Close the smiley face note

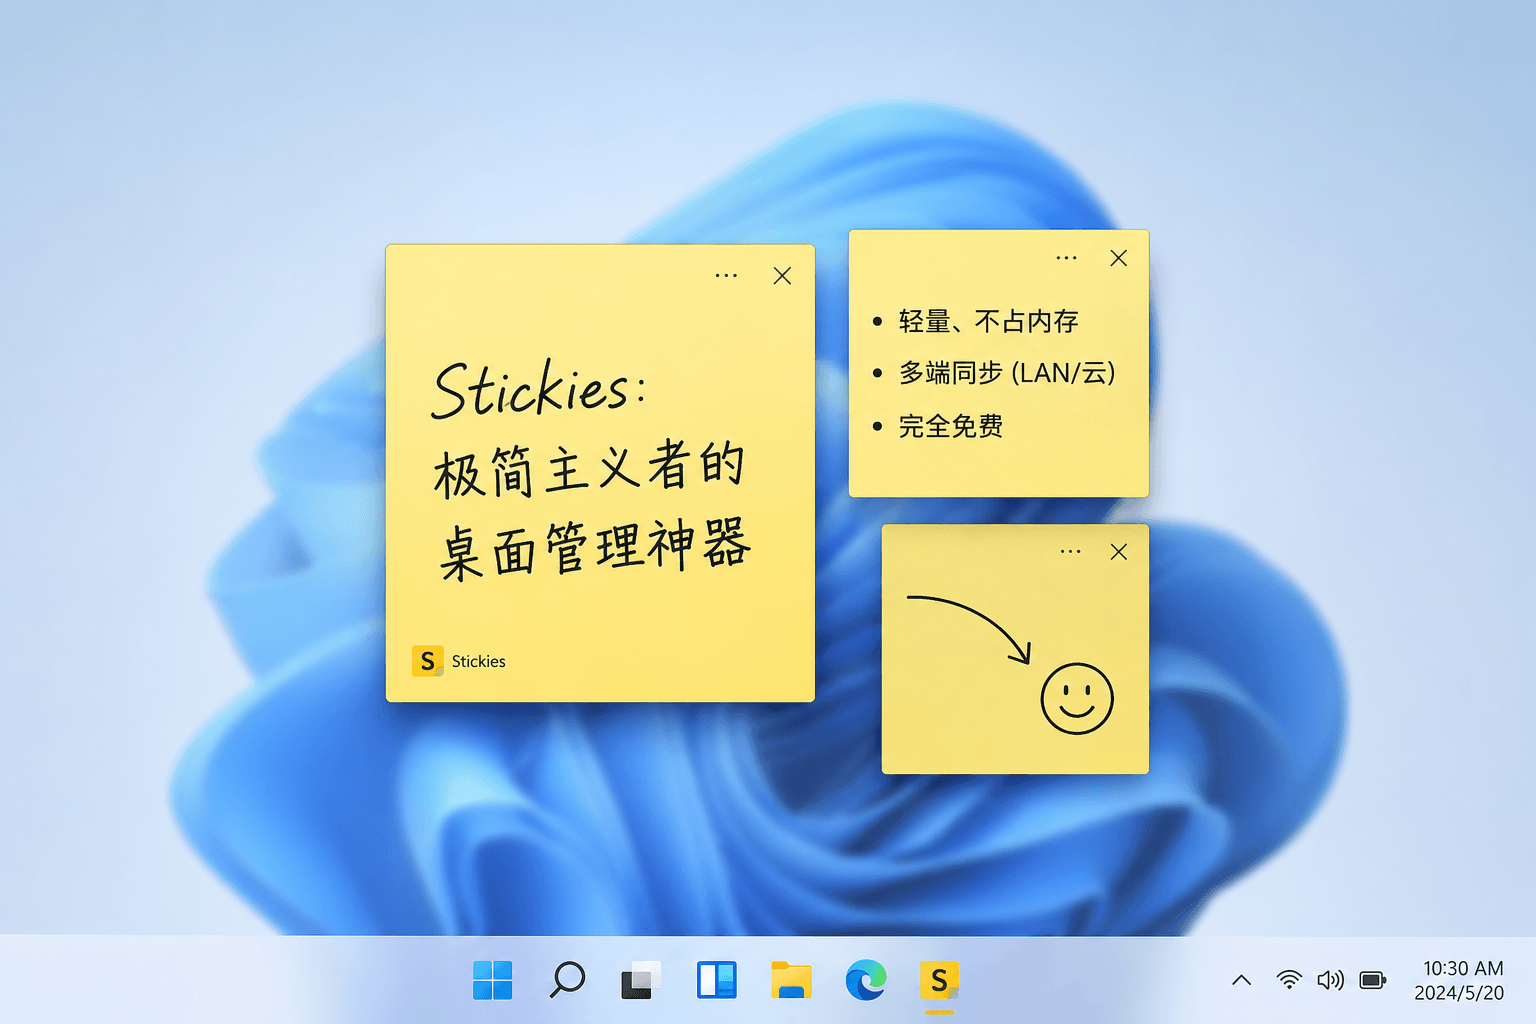click(x=1119, y=552)
